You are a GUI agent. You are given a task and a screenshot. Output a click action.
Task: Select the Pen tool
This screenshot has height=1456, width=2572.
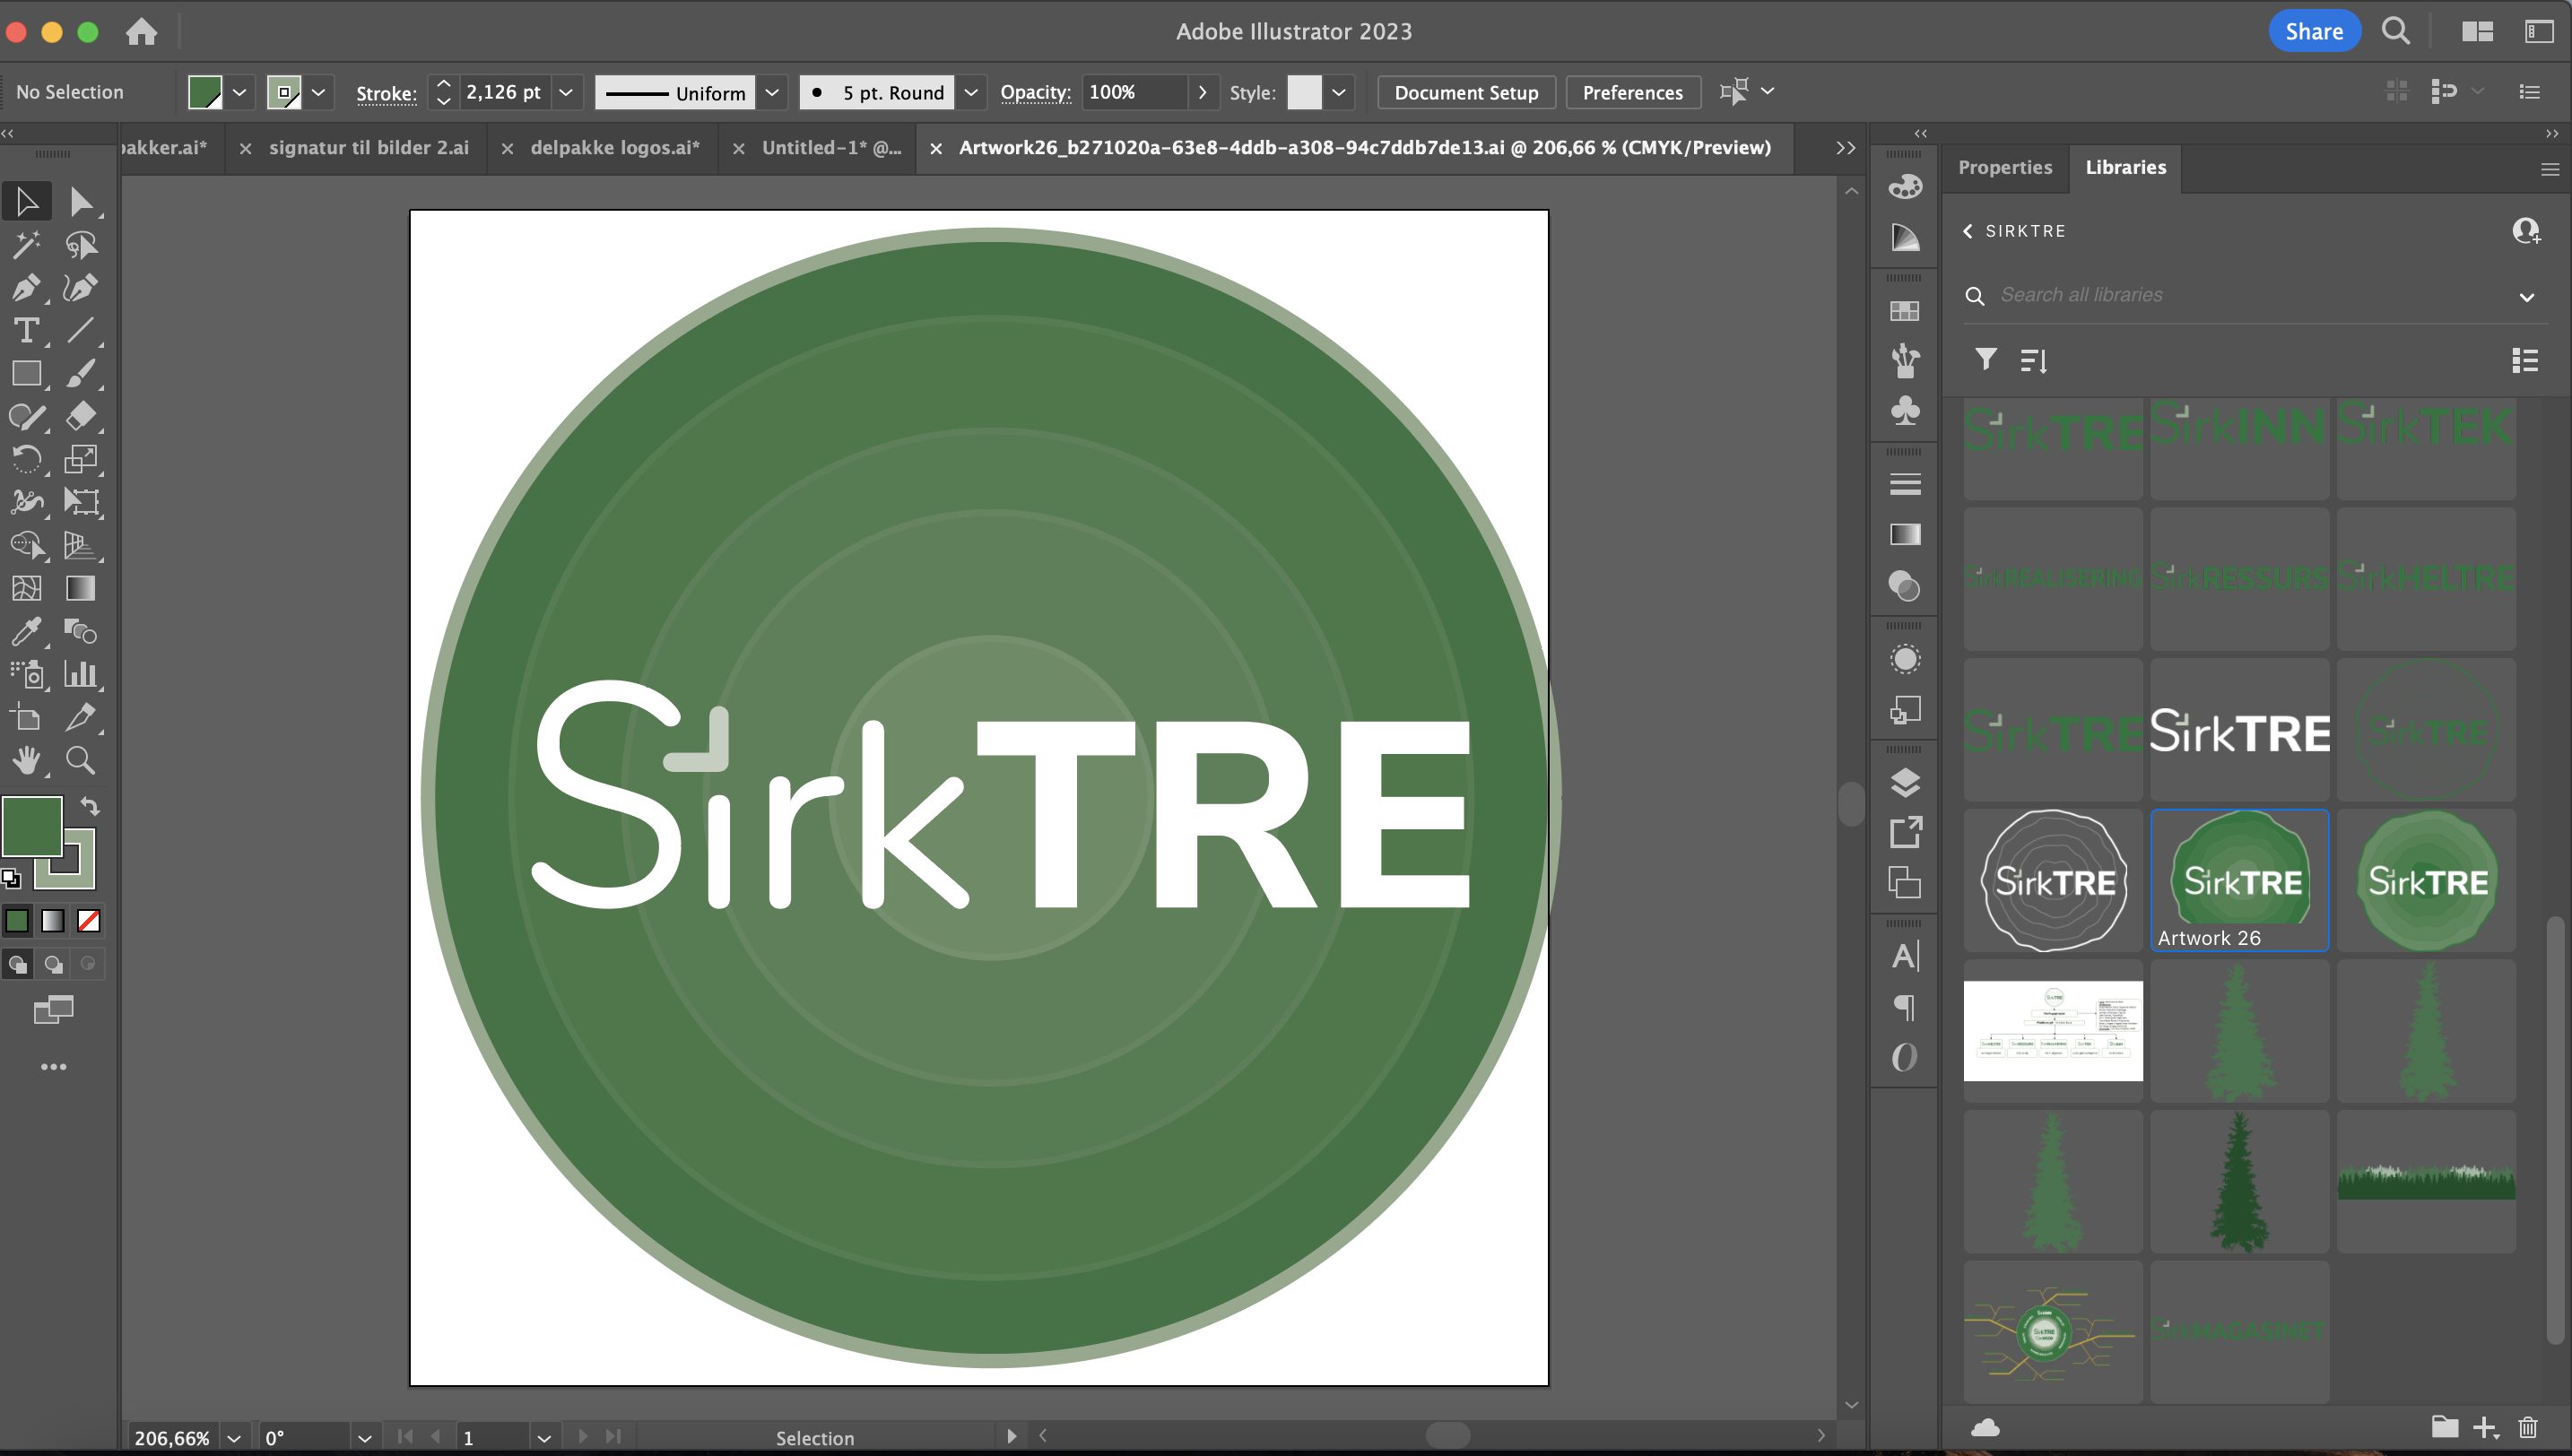(27, 287)
